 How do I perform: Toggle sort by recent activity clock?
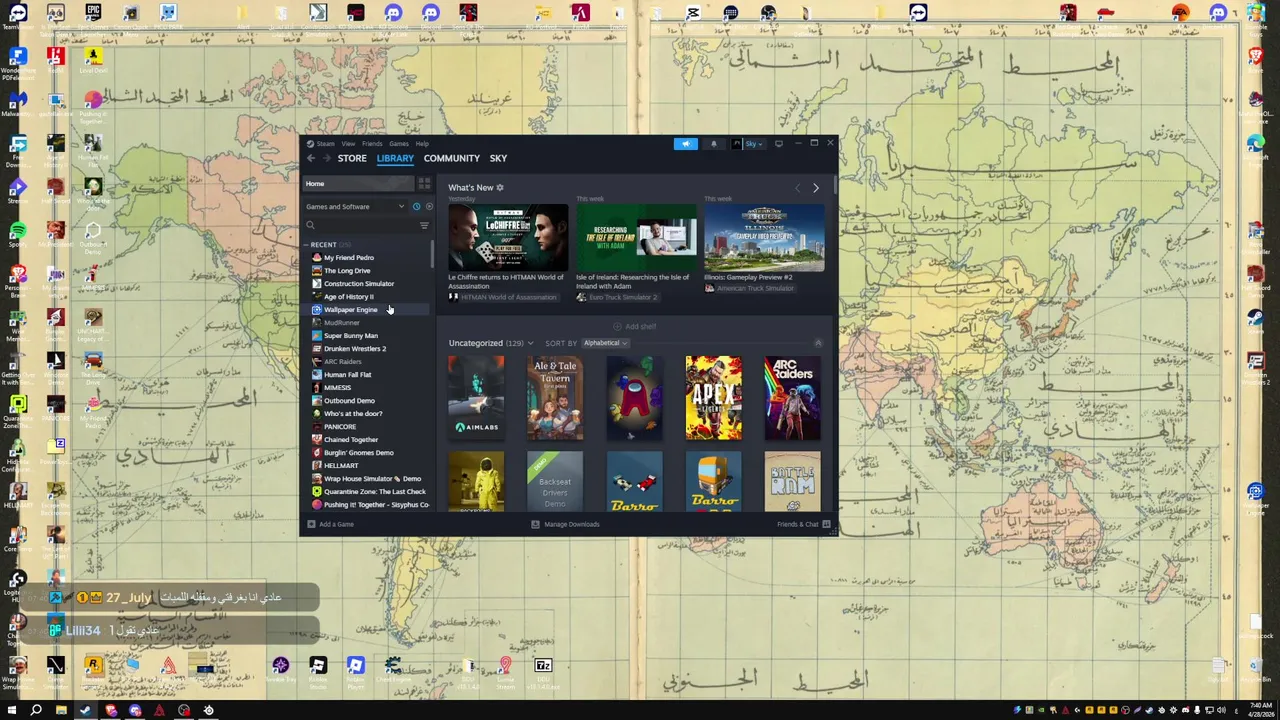(417, 207)
